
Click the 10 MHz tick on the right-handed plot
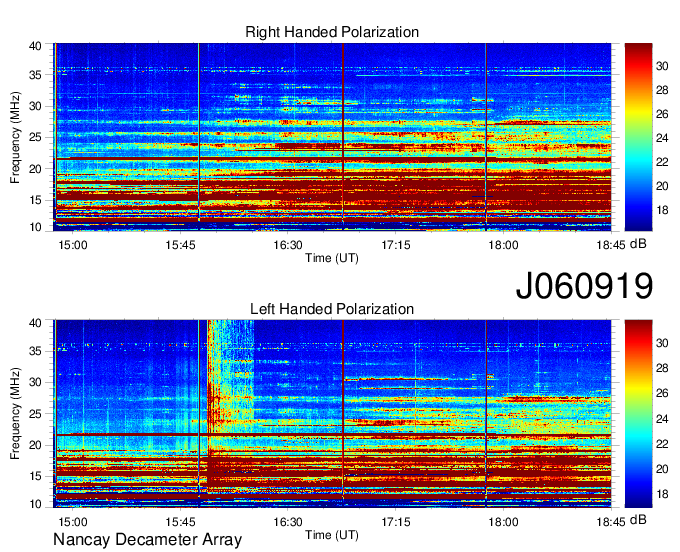[x=35, y=227]
